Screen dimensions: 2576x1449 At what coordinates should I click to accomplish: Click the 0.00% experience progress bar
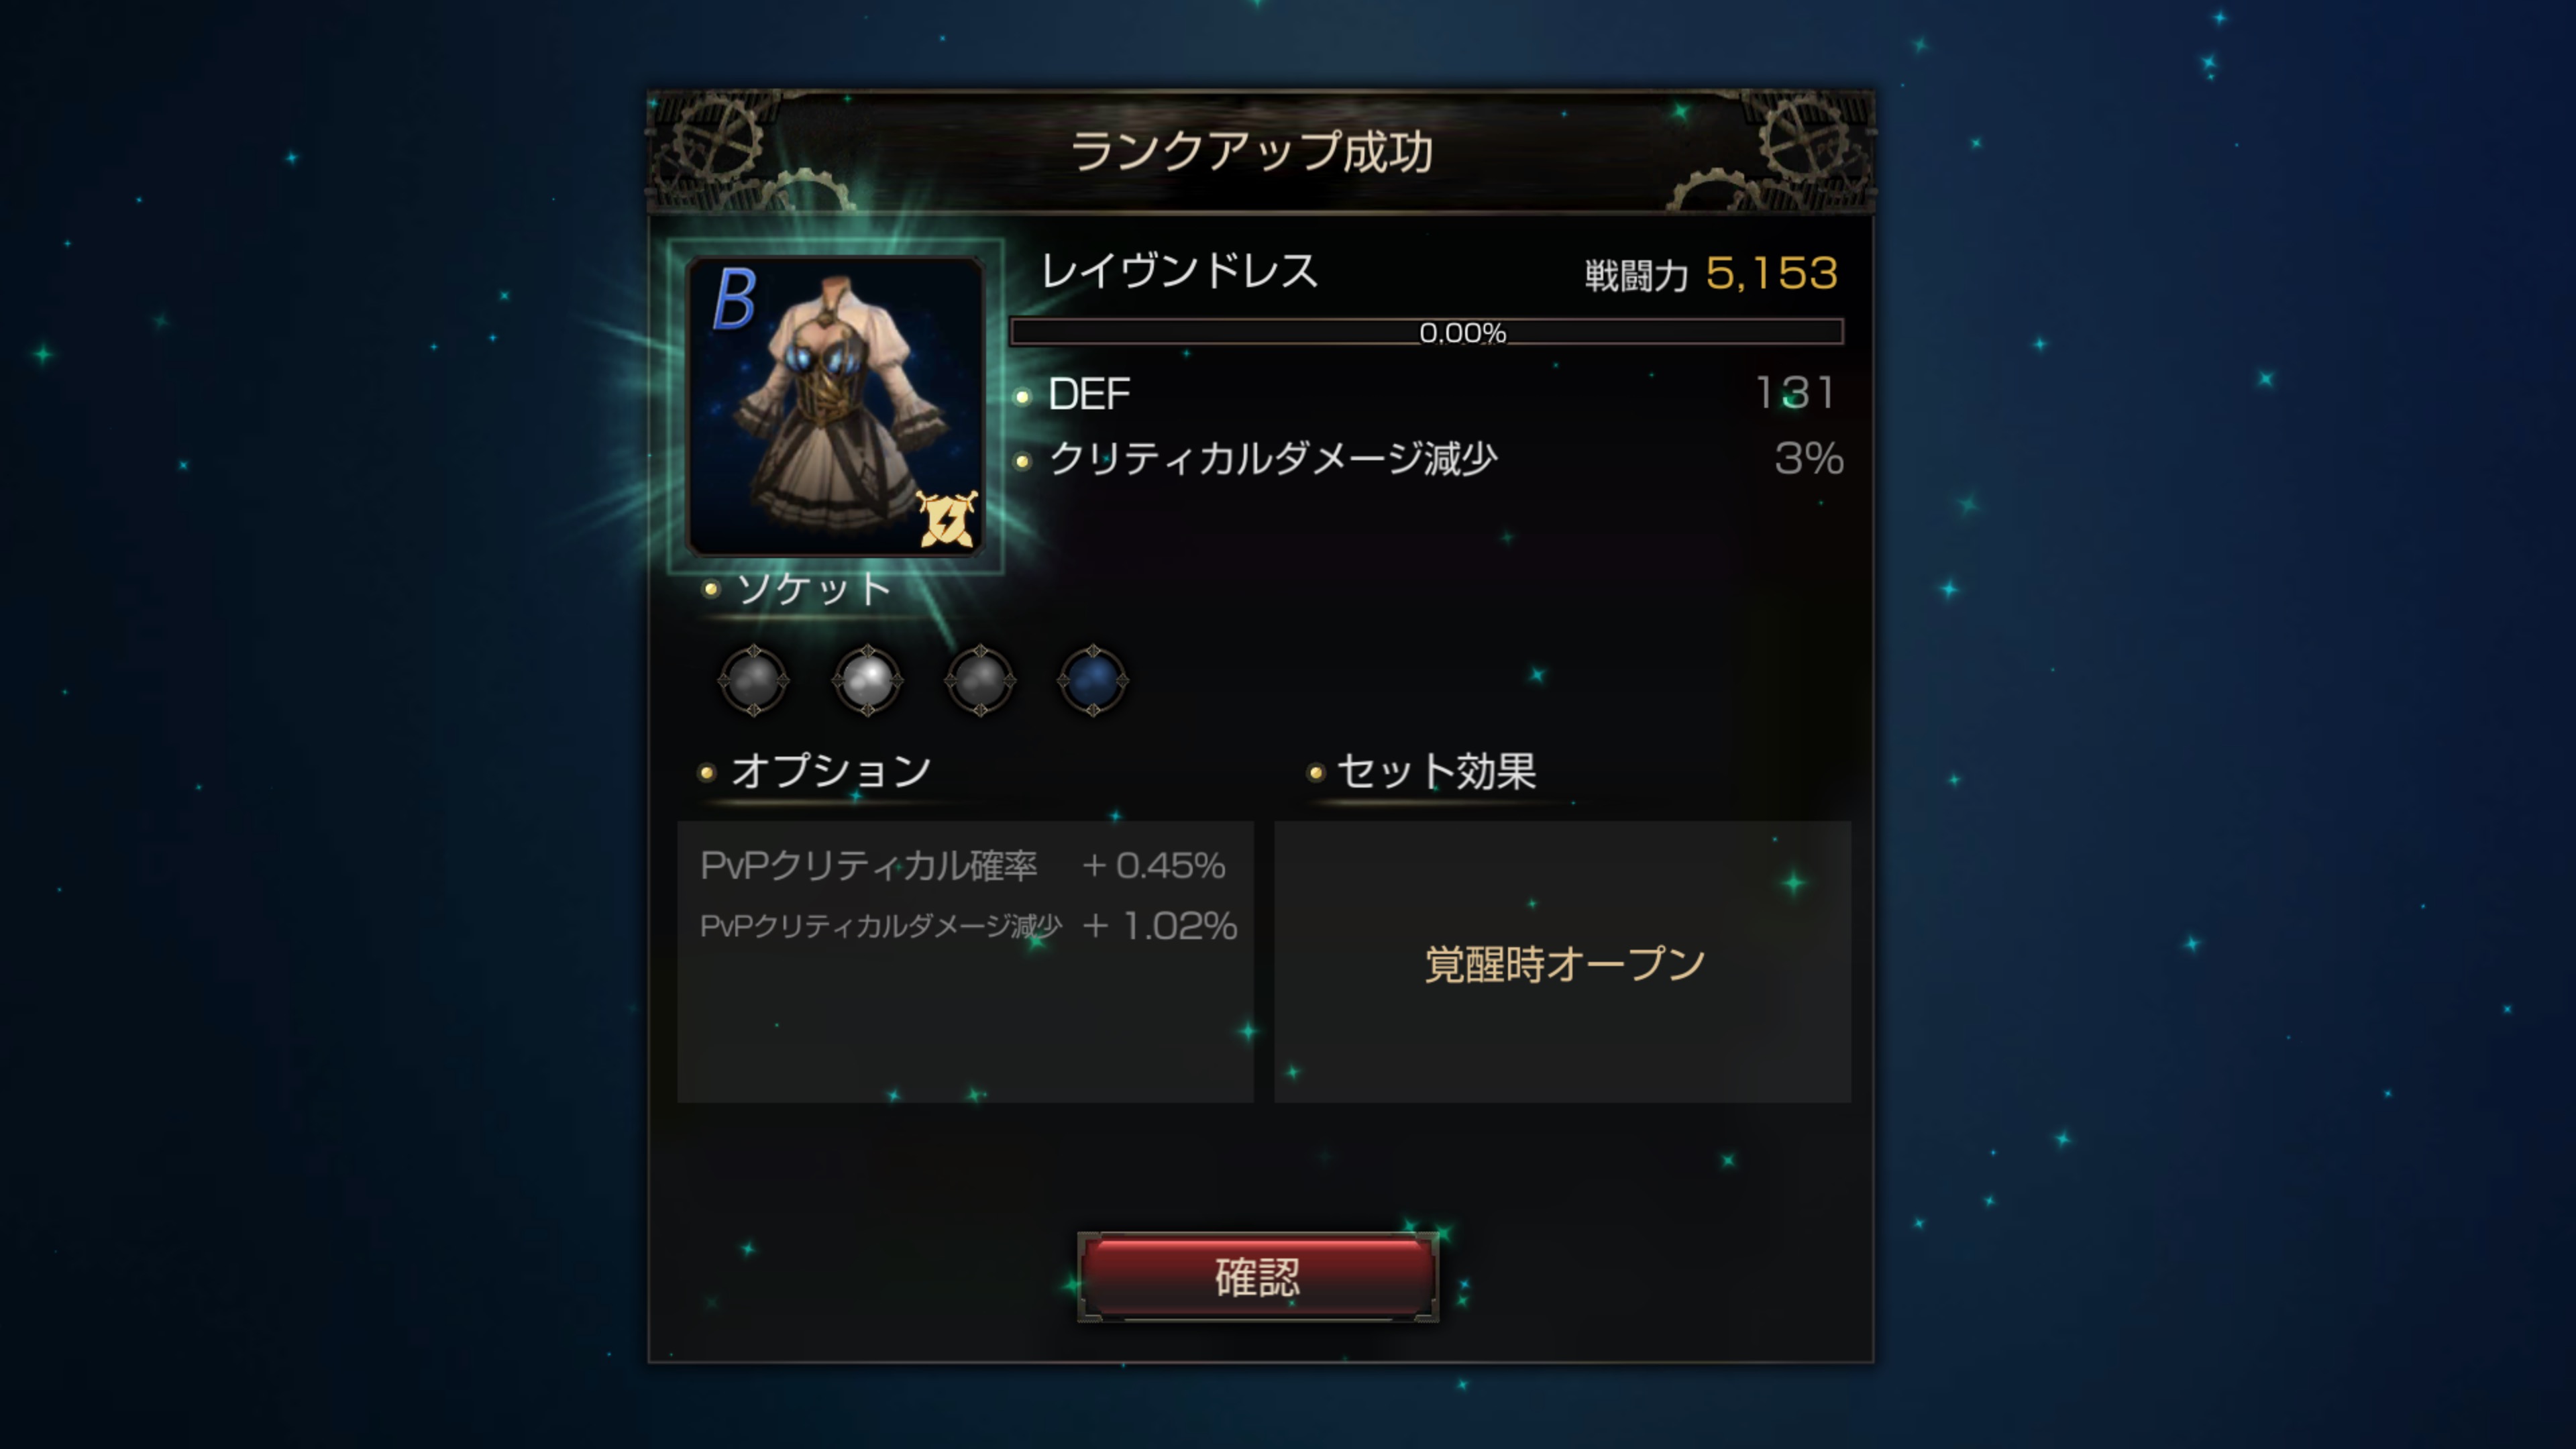[x=1427, y=332]
